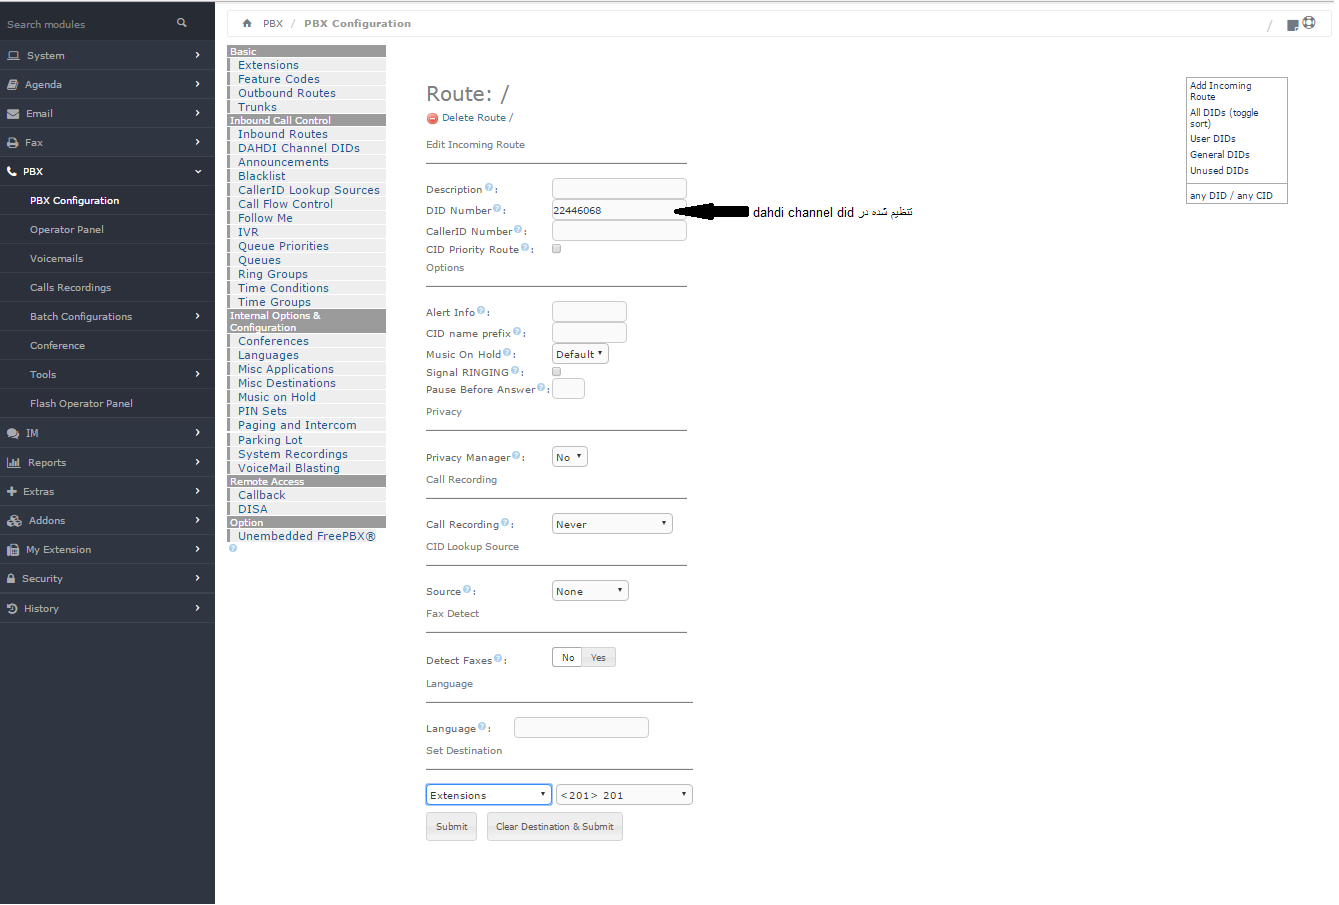Click help icon below Unembedded FreePBX
Image resolution: width=1339 pixels, height=905 pixels.
tap(233, 548)
